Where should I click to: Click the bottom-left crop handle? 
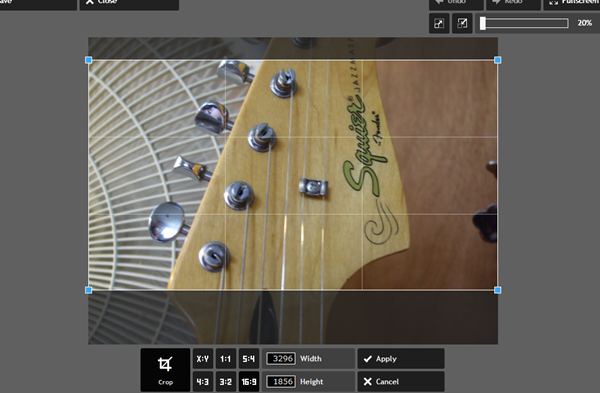click(x=88, y=290)
